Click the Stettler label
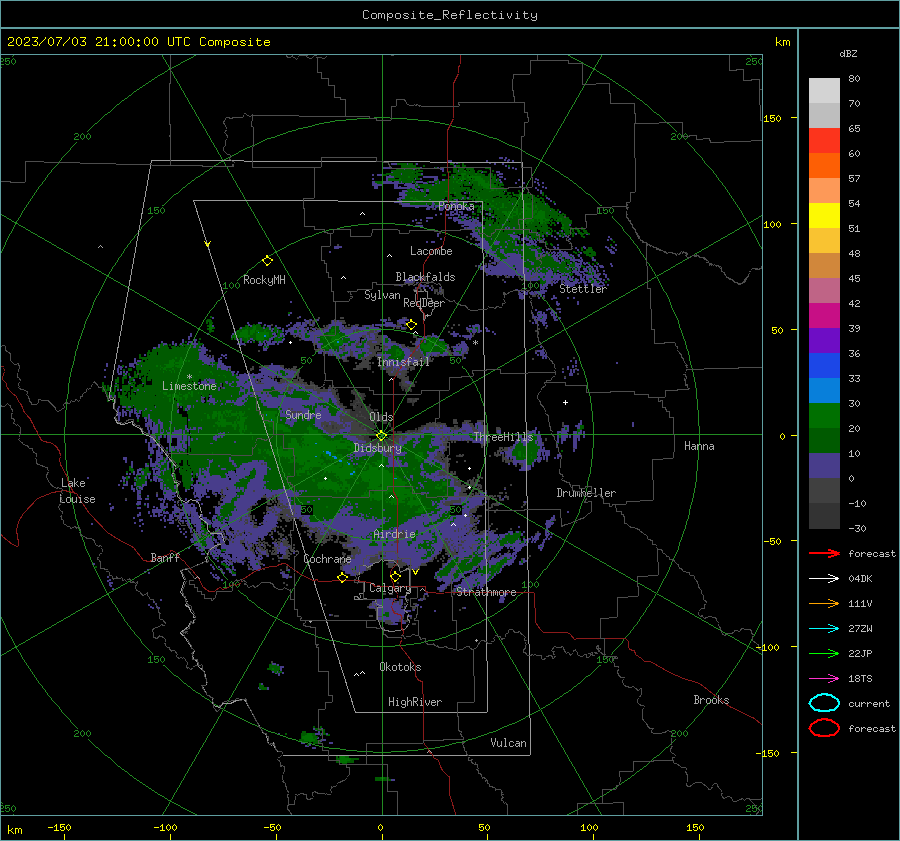This screenshot has width=900, height=841. 583,289
